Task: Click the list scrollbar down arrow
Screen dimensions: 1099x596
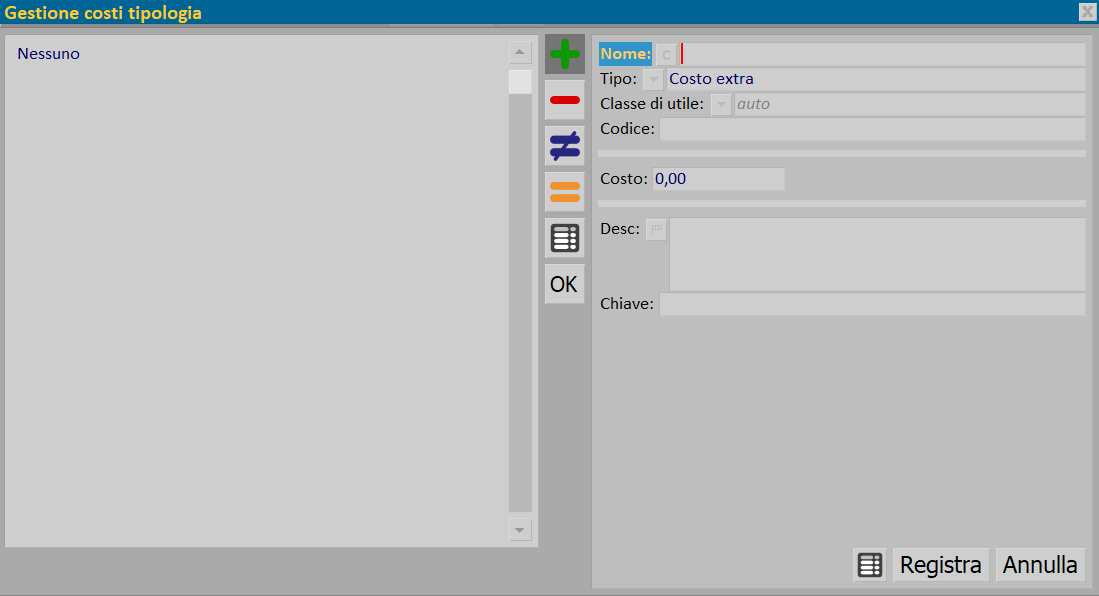Action: pos(519,530)
